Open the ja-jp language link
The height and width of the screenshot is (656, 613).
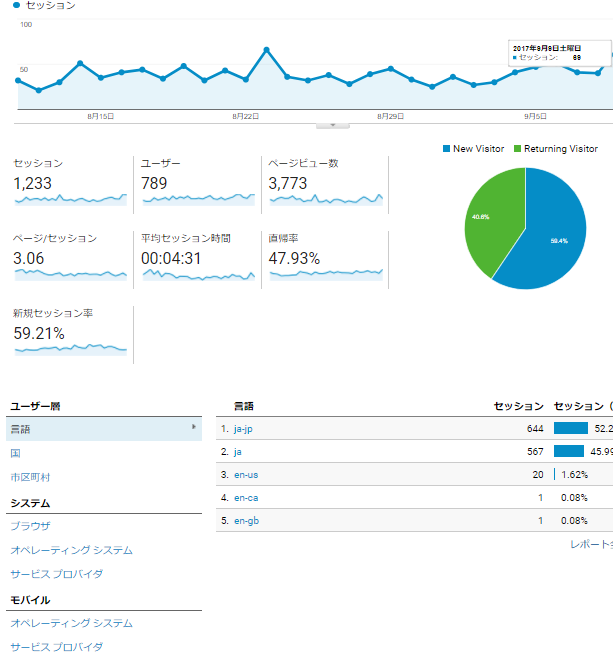pyautogui.click(x=243, y=429)
